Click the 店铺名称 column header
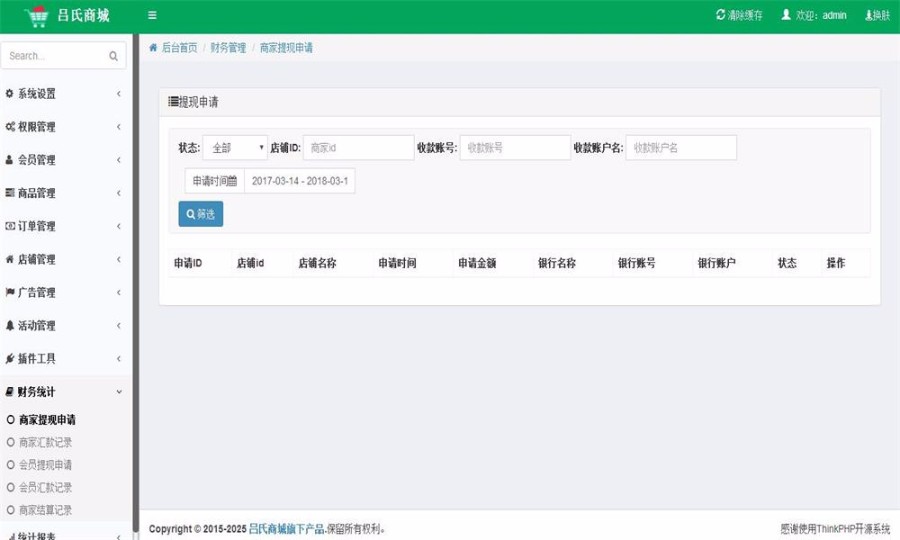Screen dimensions: 900x540 317,263
